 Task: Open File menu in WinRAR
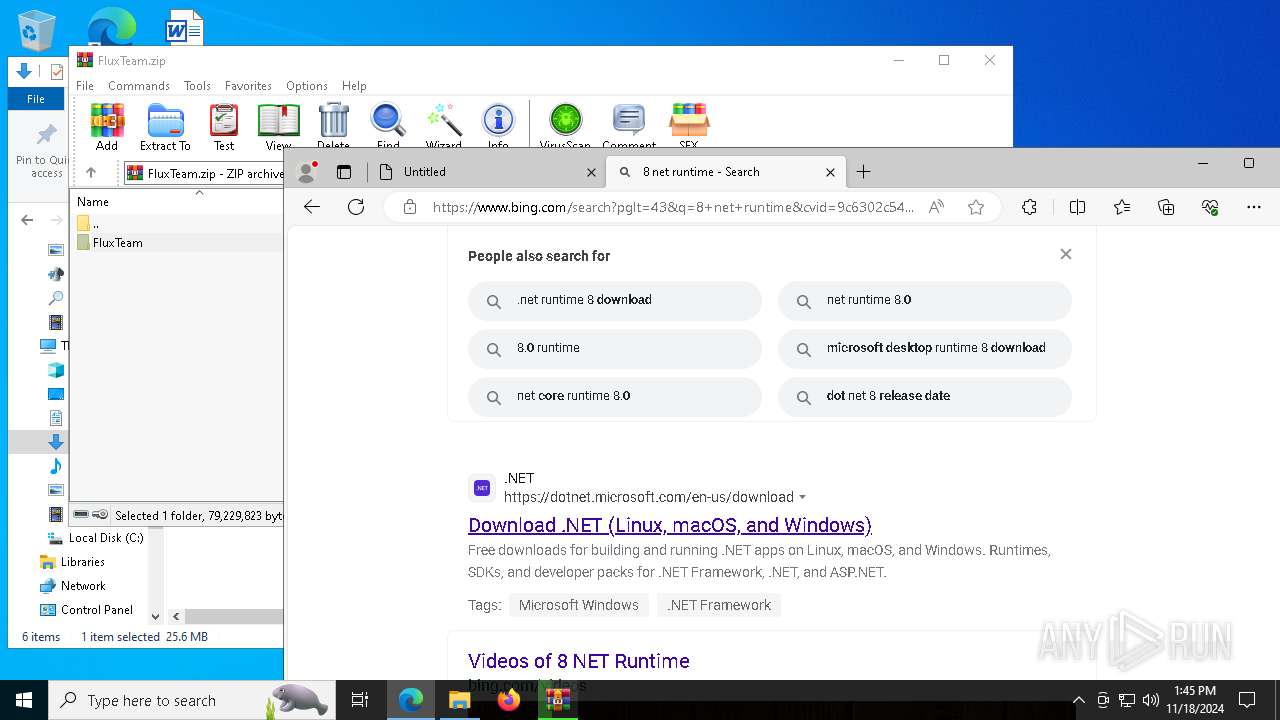click(x=85, y=86)
